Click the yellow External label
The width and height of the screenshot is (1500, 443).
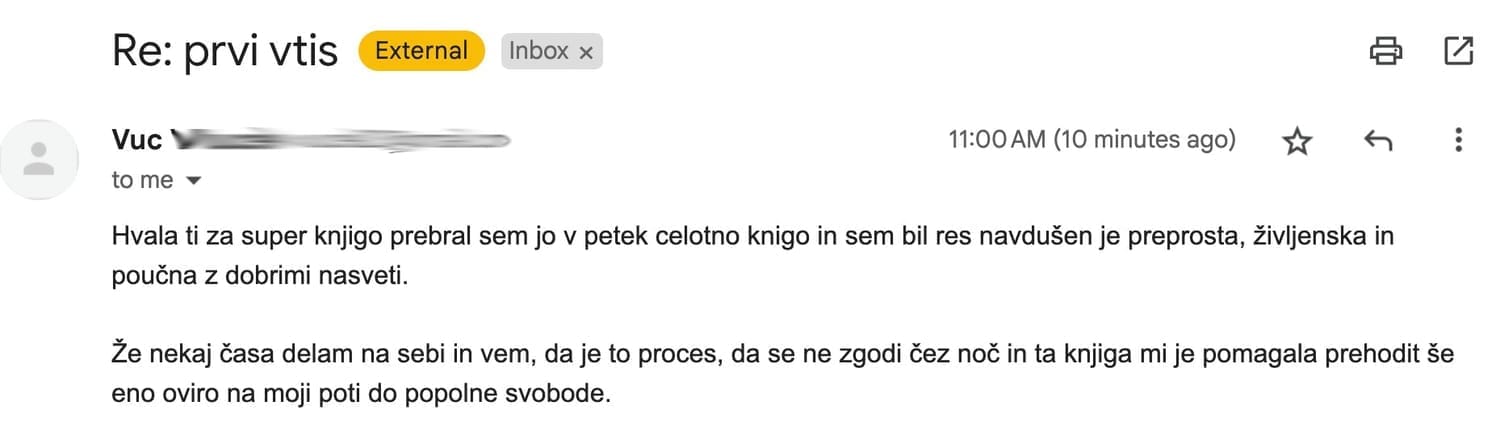click(x=421, y=51)
